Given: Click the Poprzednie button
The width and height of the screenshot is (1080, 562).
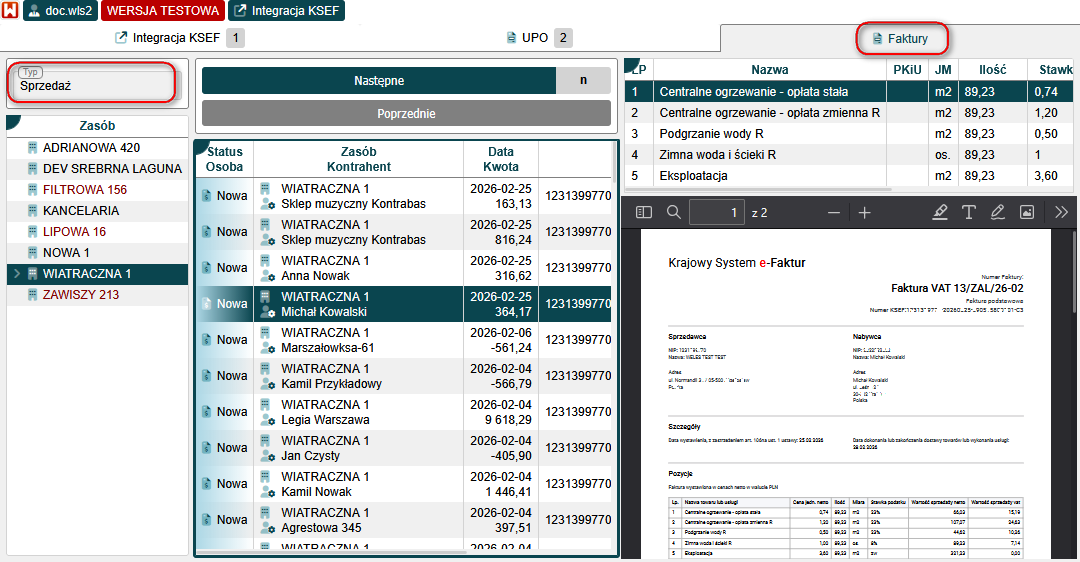Looking at the screenshot, I should 406,113.
